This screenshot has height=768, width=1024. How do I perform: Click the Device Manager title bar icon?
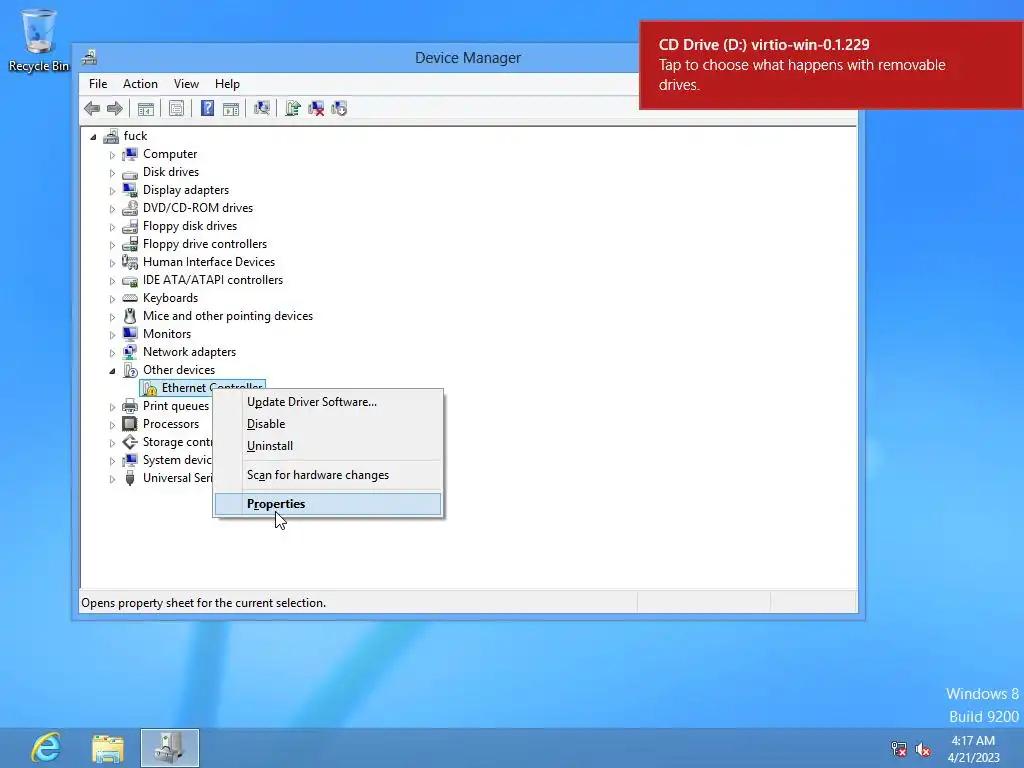coord(89,57)
